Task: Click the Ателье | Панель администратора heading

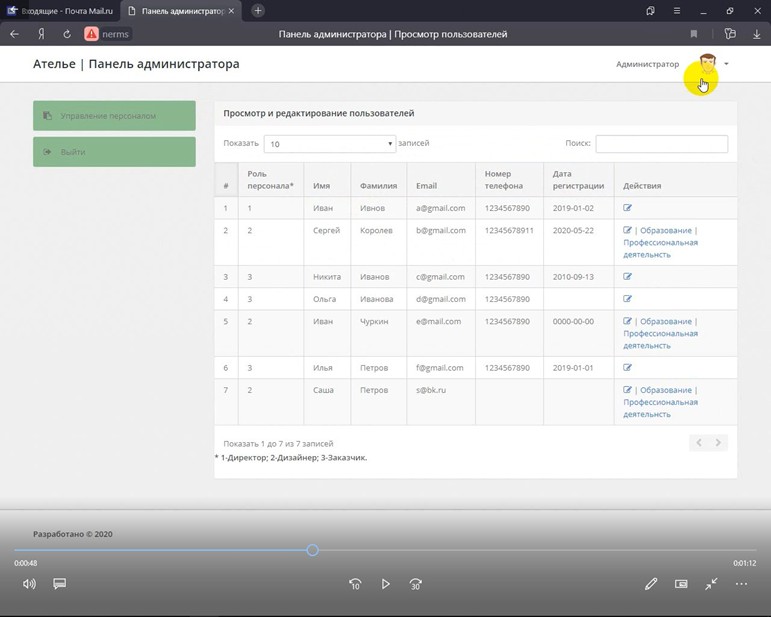Action: point(136,64)
